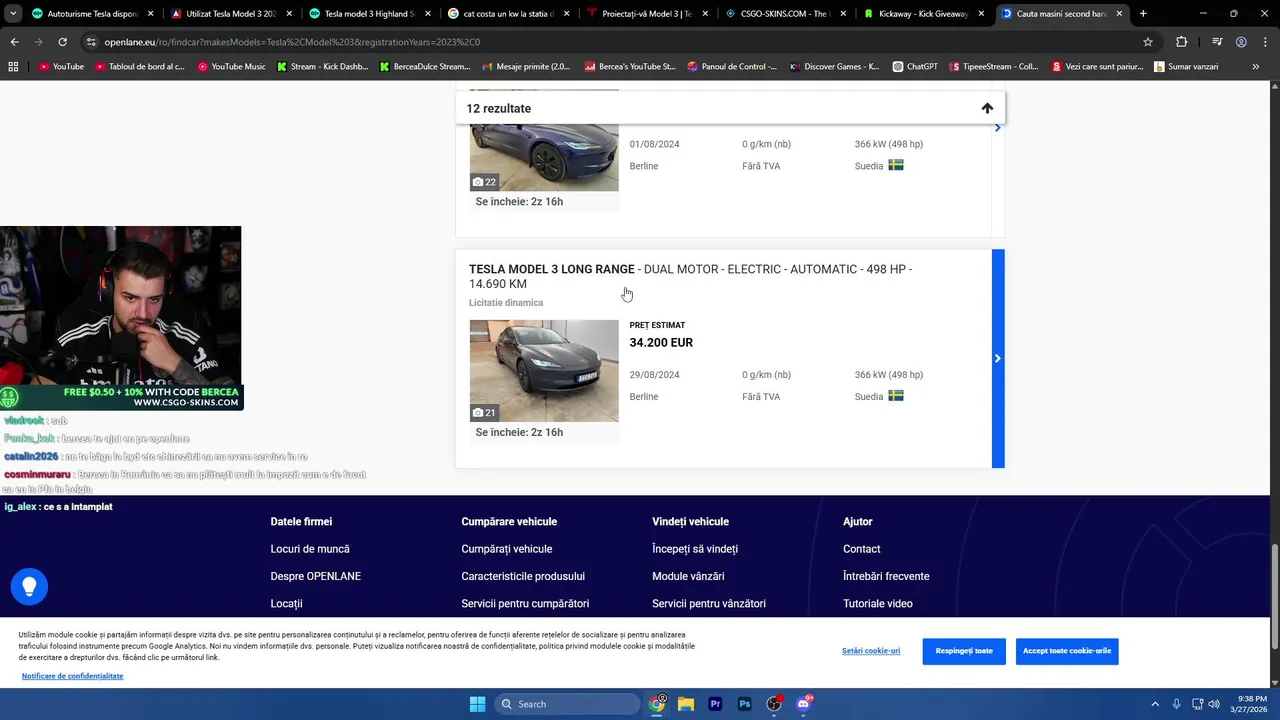
Task: Bookmark this page with star icon
Action: pos(1148,42)
